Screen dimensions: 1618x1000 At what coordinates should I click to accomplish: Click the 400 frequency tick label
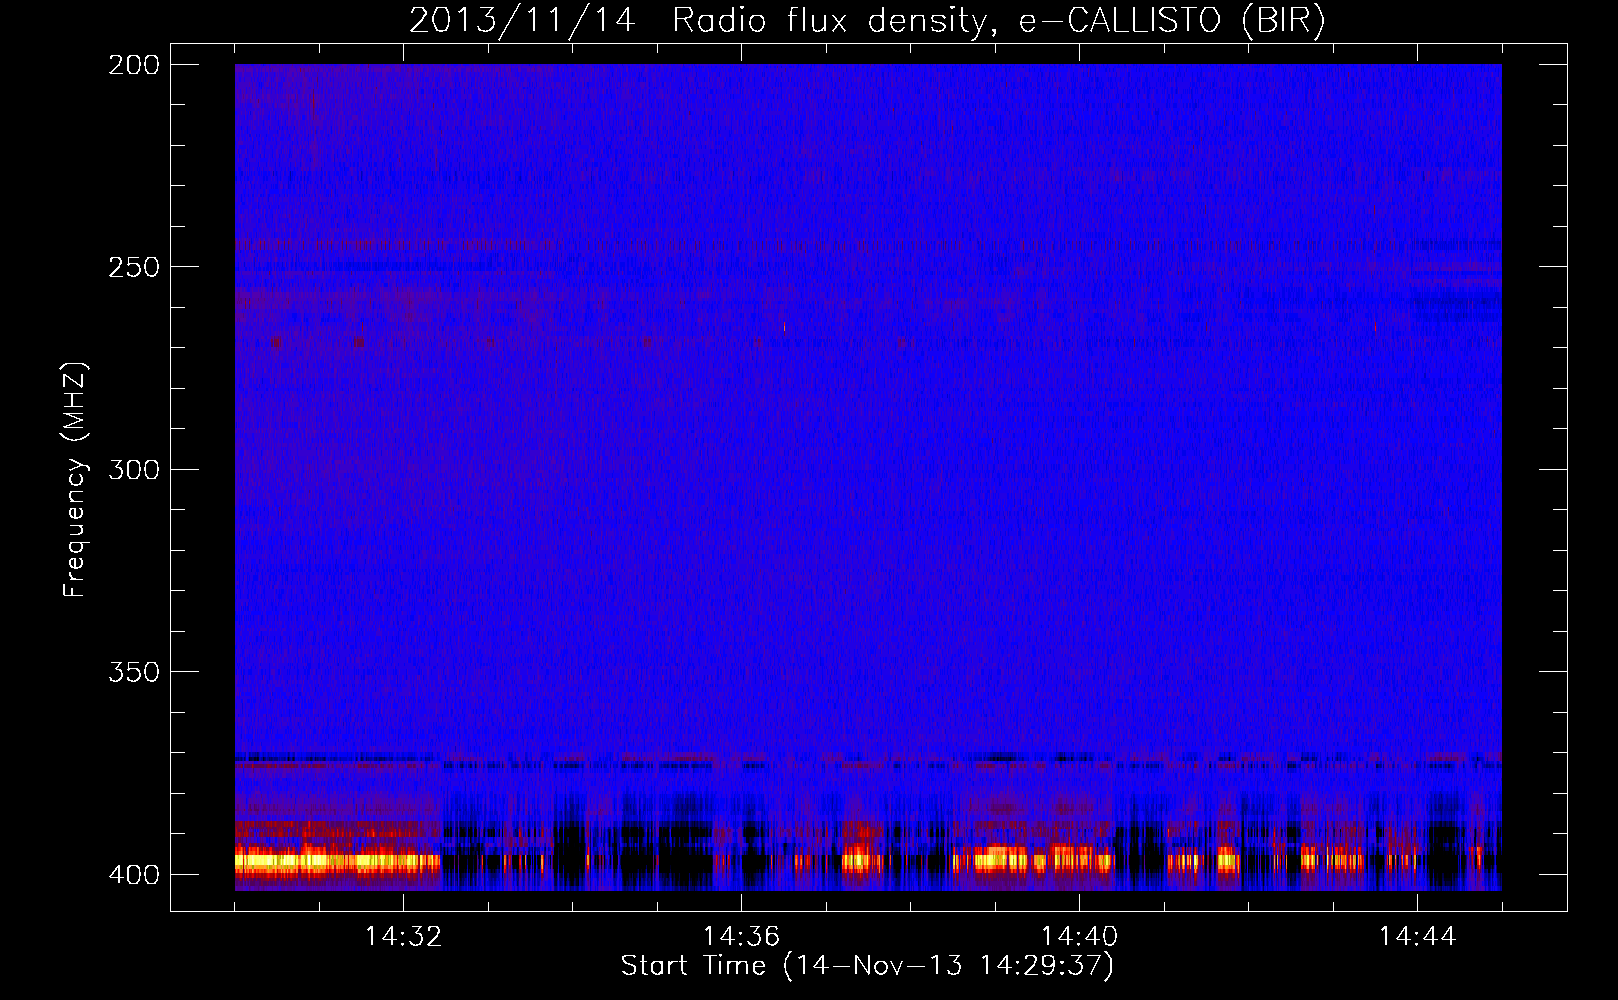133,874
